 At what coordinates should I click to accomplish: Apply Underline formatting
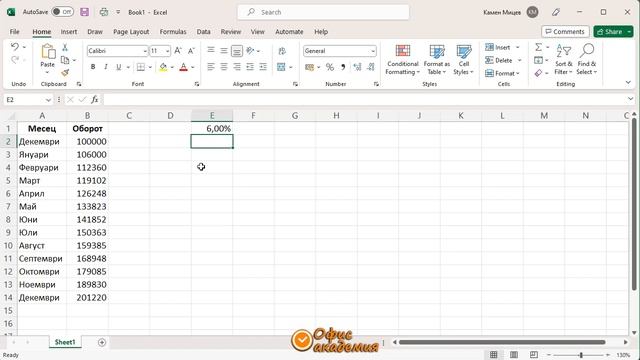(118, 67)
